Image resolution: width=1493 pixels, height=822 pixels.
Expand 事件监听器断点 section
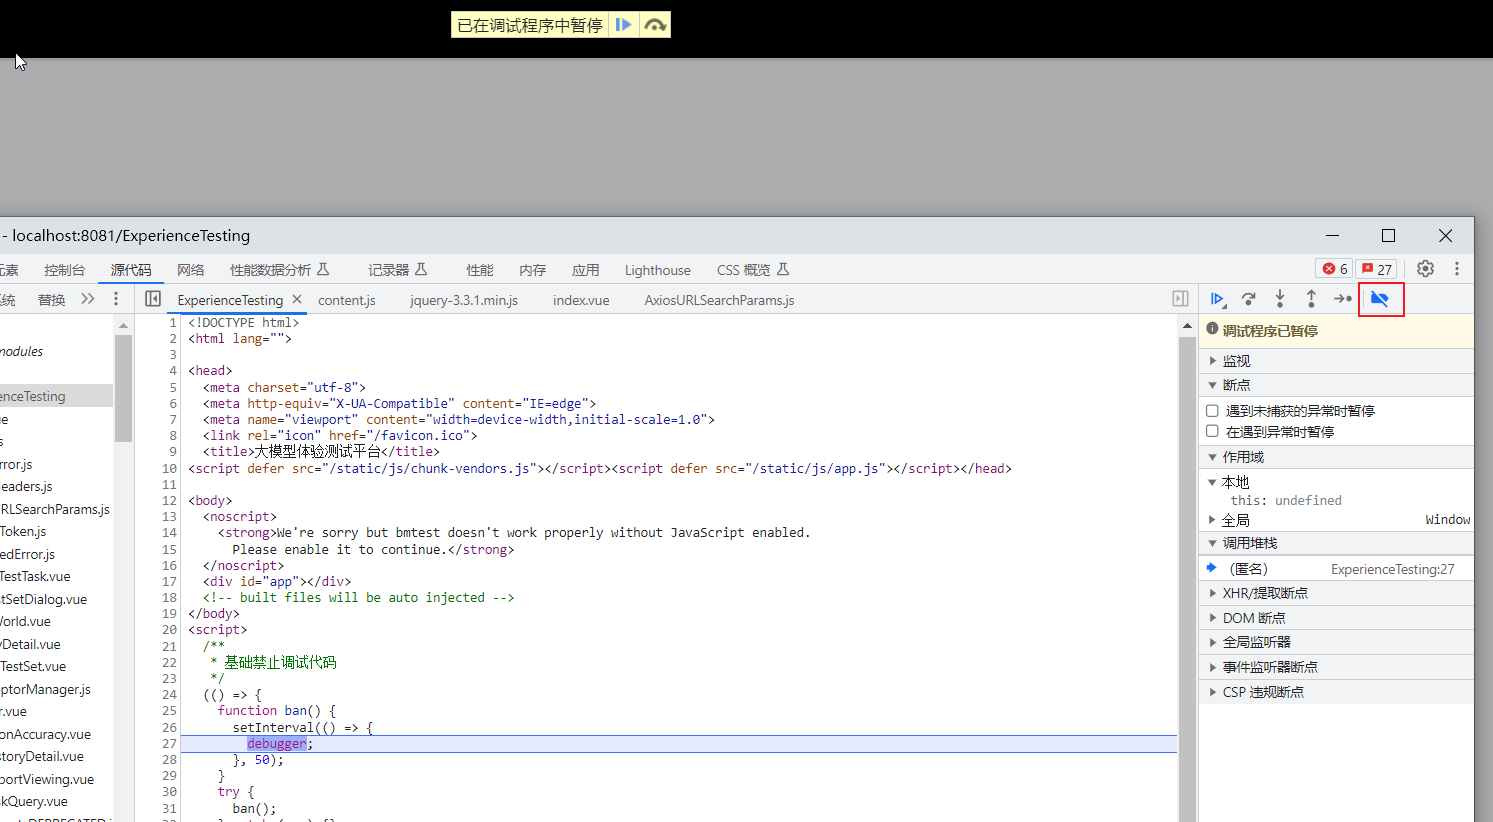click(1336, 667)
